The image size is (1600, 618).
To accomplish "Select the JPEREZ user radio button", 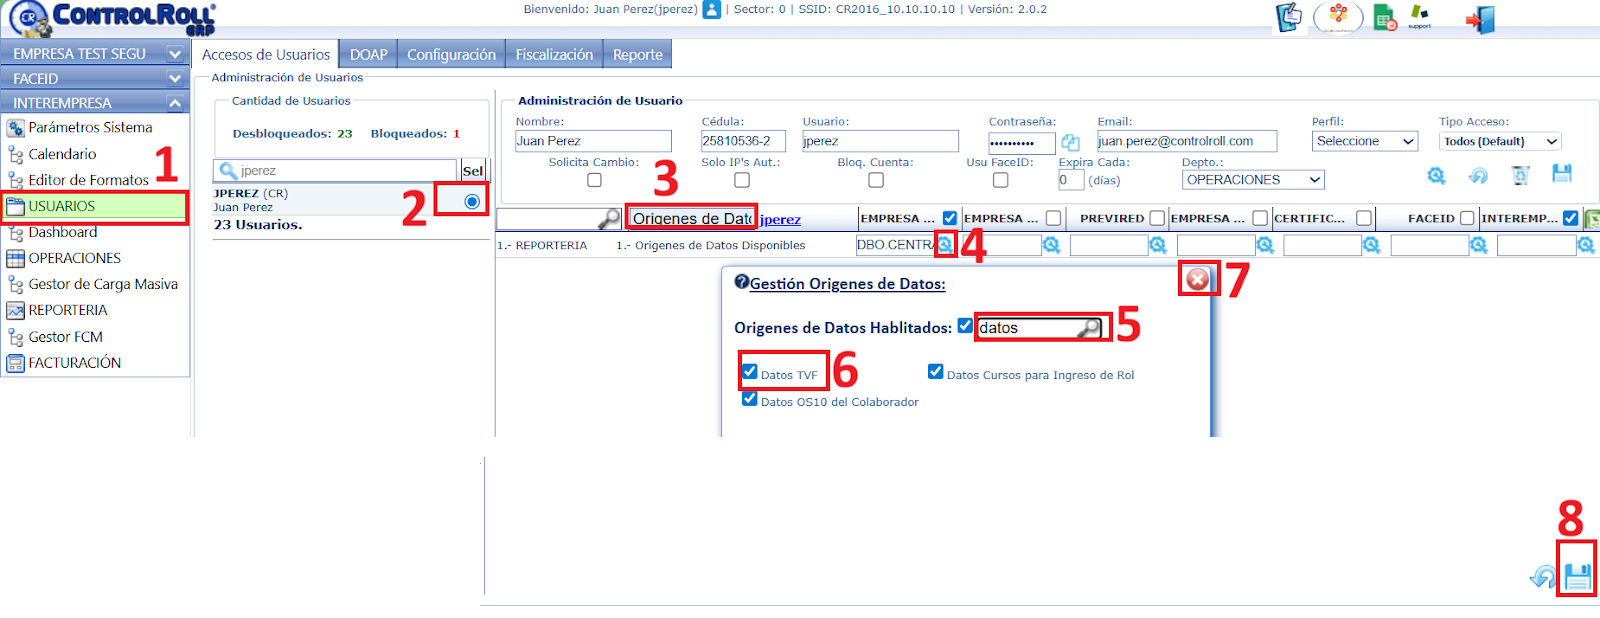I will 472,202.
